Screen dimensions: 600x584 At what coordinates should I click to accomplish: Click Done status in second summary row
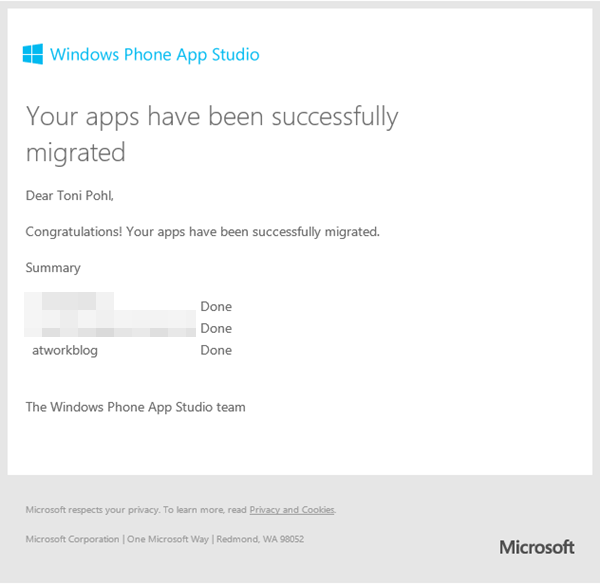click(216, 329)
